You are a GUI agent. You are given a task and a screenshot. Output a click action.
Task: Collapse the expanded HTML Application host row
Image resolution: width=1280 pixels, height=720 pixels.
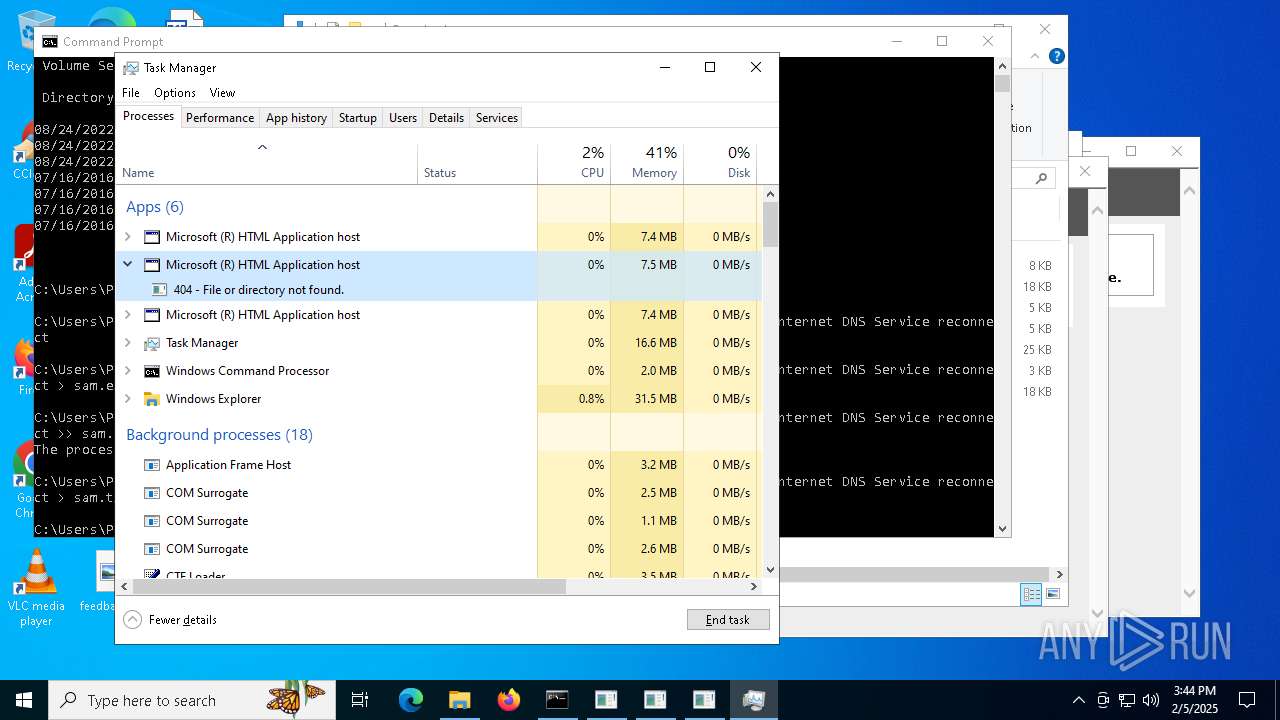point(127,265)
